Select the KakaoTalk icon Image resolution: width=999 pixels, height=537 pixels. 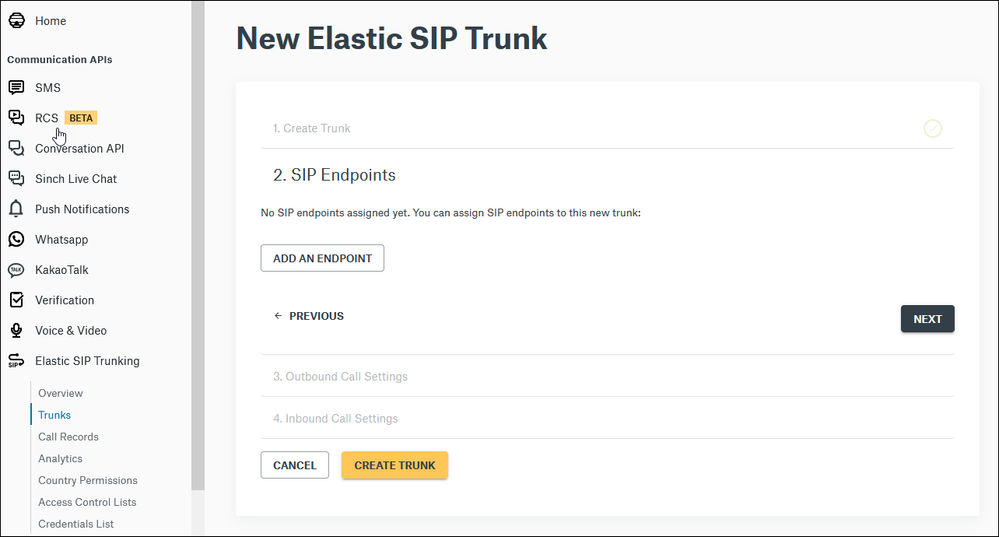coord(17,270)
